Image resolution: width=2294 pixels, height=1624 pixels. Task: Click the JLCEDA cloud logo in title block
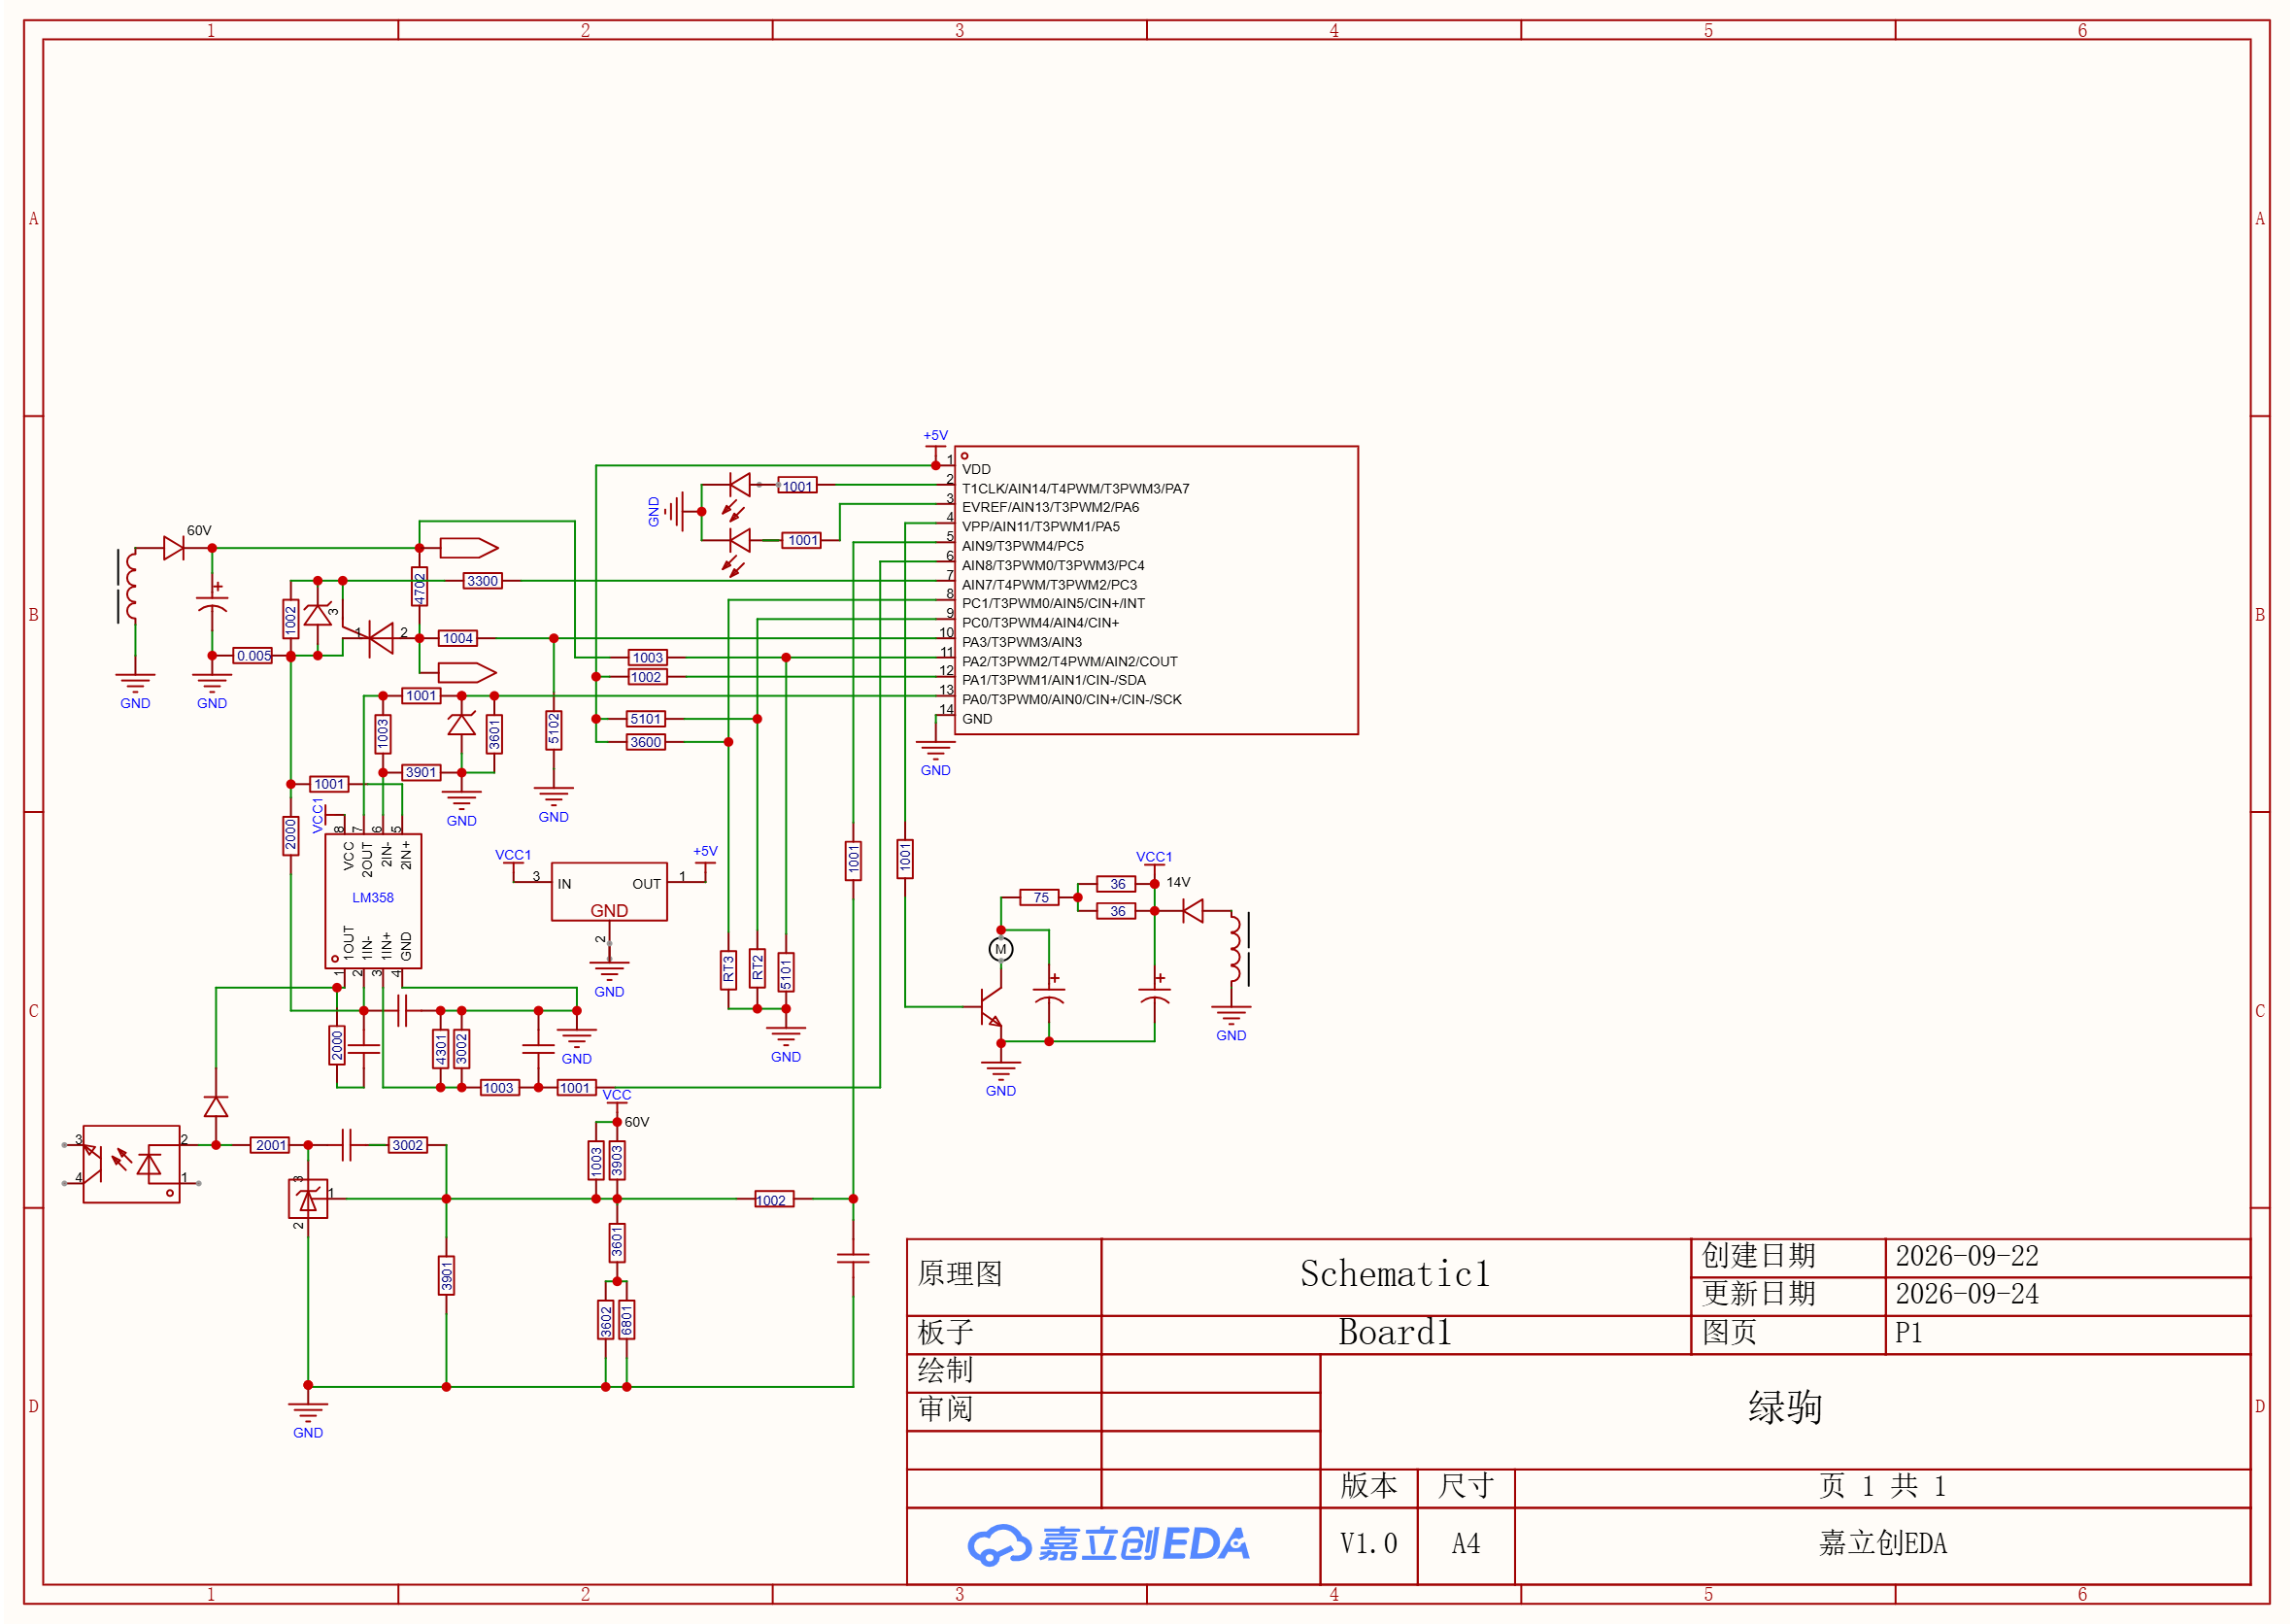coord(1108,1545)
